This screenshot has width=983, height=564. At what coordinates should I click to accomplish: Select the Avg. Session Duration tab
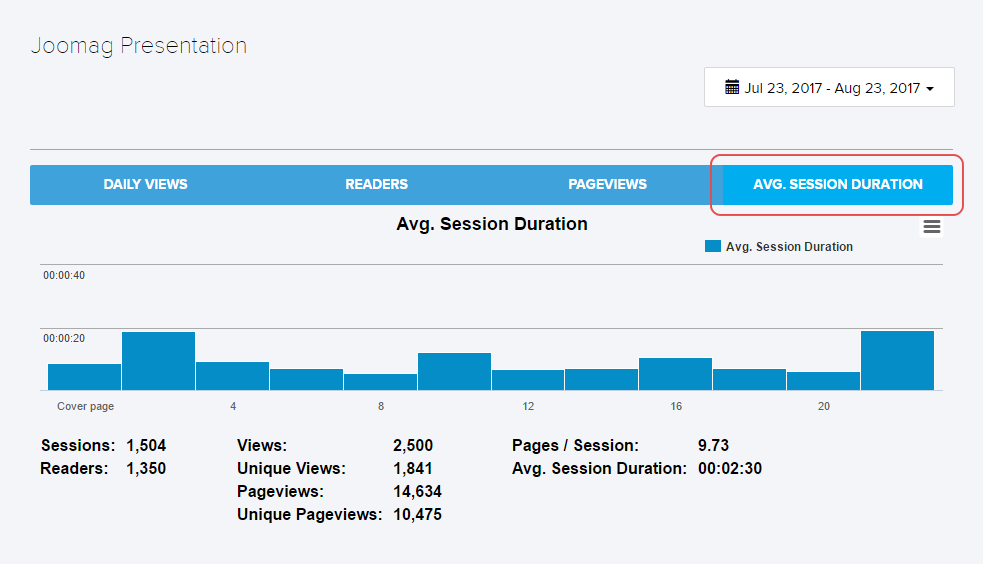[837, 185]
